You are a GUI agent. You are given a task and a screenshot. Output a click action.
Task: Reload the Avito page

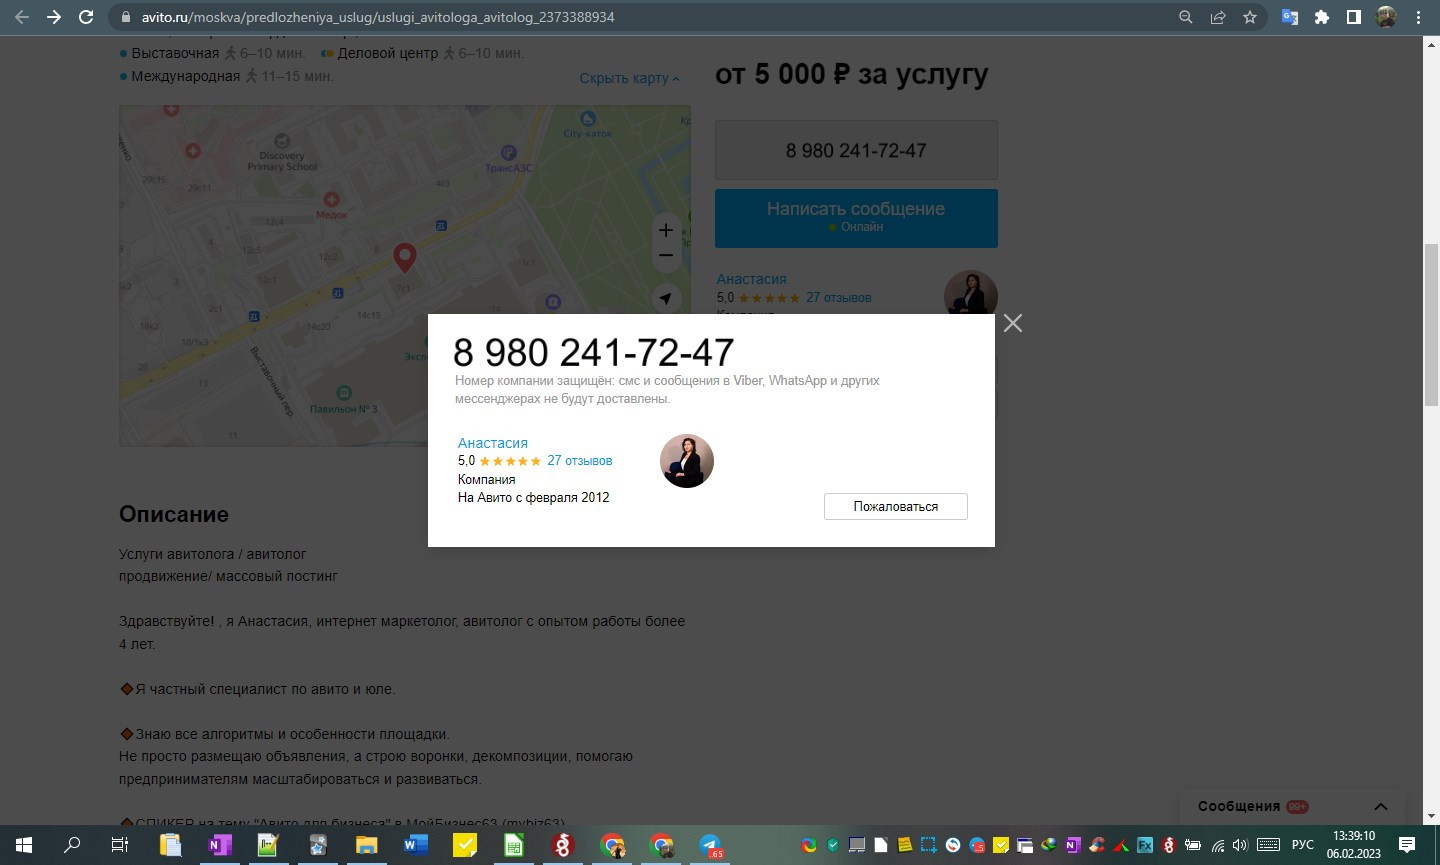pyautogui.click(x=86, y=17)
